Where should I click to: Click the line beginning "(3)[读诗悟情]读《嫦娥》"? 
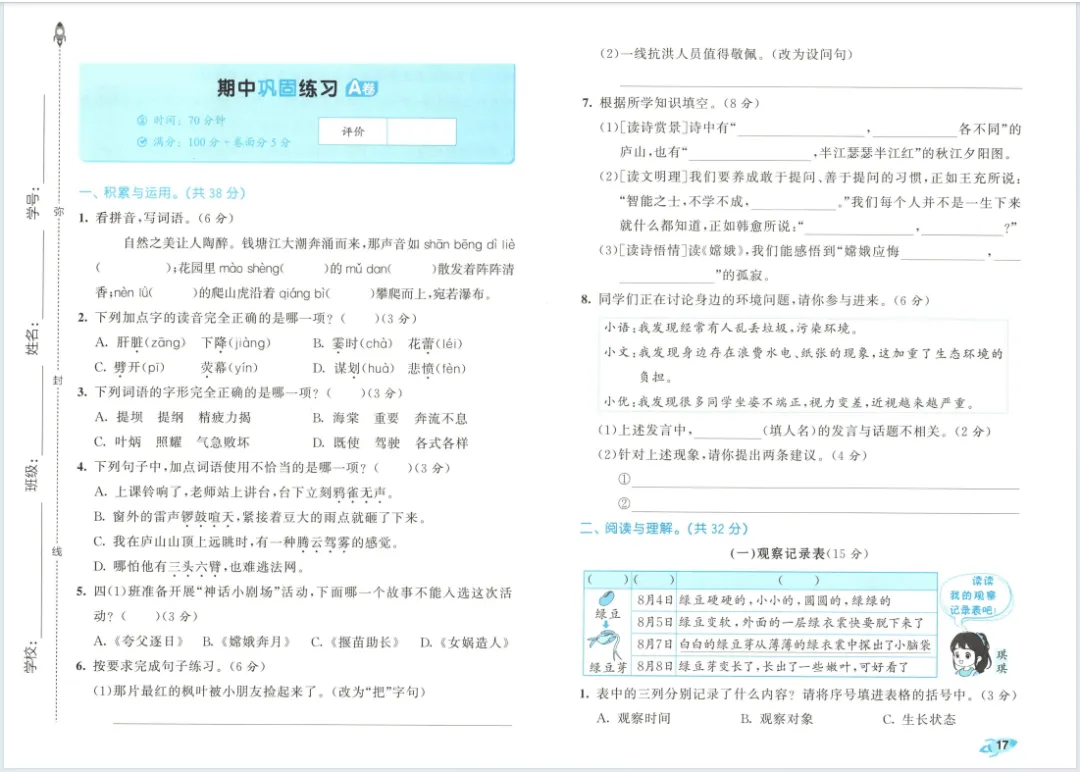[809, 251]
